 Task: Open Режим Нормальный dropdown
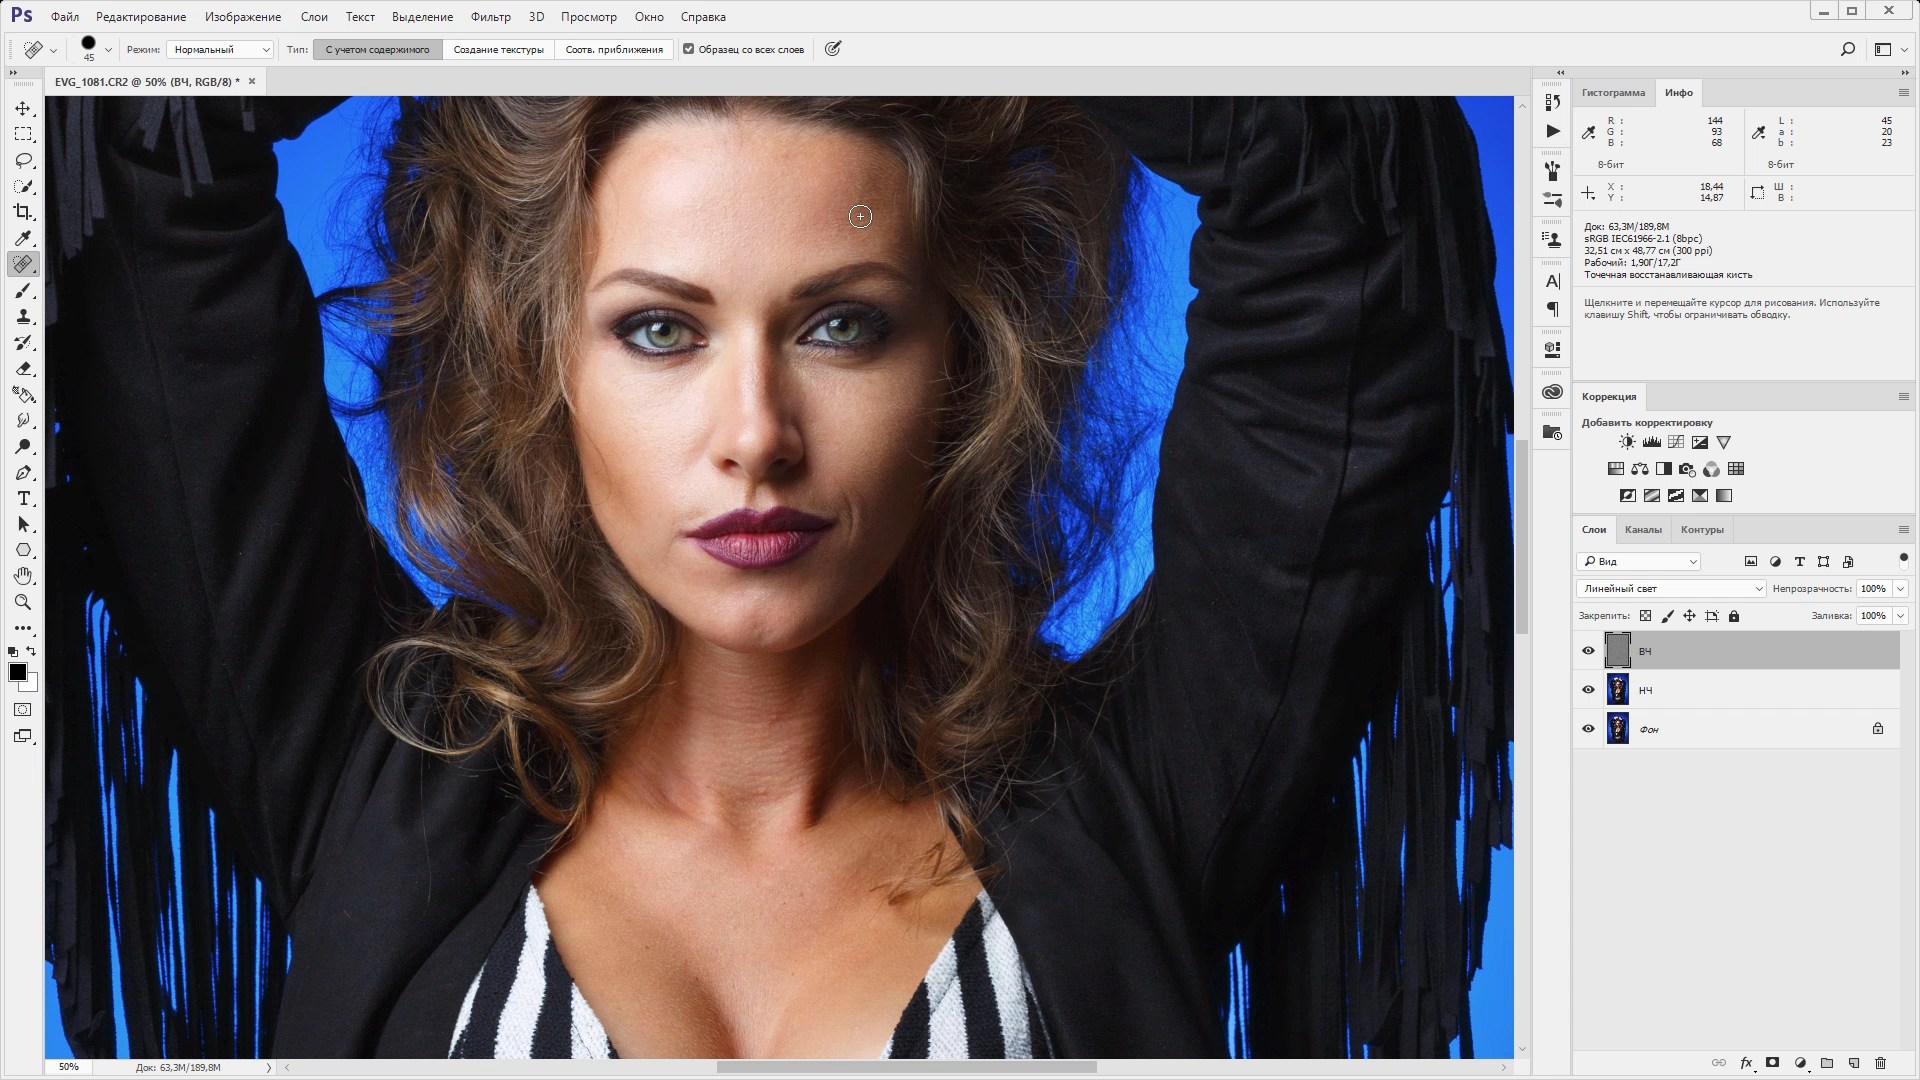(x=220, y=49)
